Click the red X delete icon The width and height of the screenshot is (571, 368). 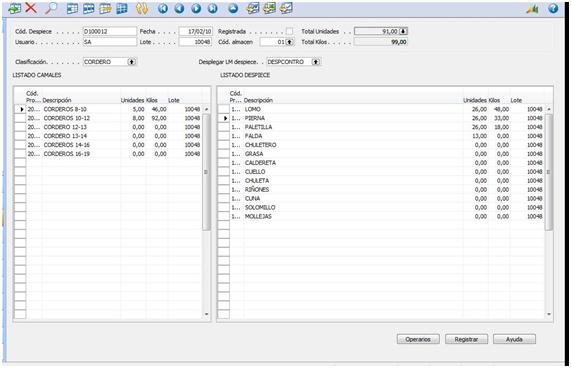click(x=31, y=8)
